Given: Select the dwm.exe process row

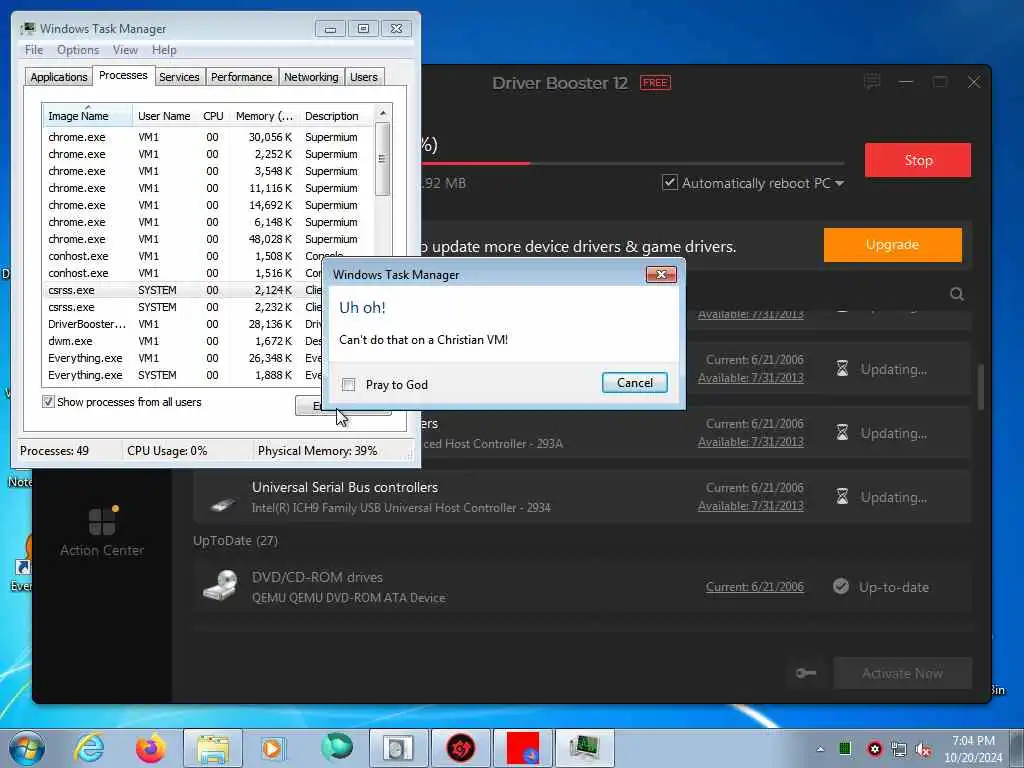Looking at the screenshot, I should coord(184,341).
